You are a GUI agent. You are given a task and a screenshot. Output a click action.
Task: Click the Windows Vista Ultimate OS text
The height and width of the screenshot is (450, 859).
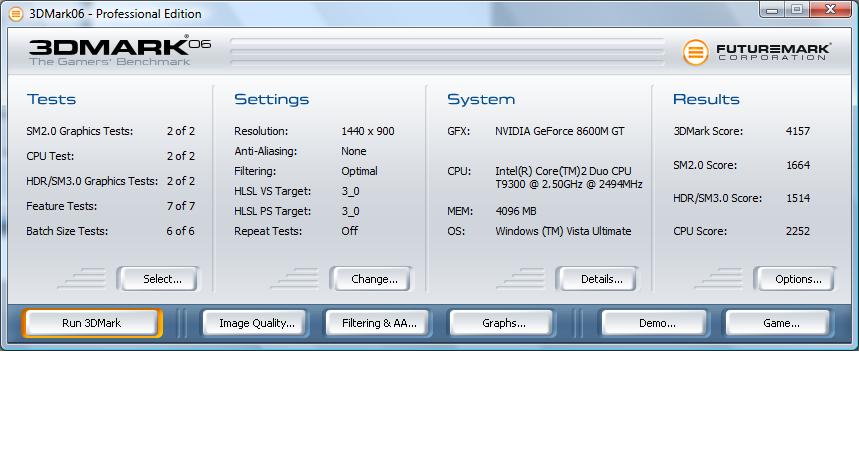(x=563, y=231)
